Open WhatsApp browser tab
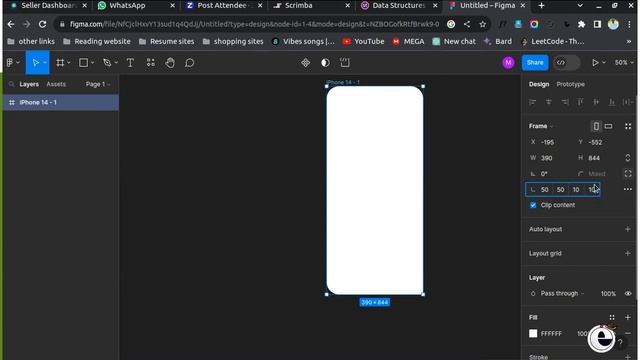This screenshot has width=640, height=360. [137, 6]
